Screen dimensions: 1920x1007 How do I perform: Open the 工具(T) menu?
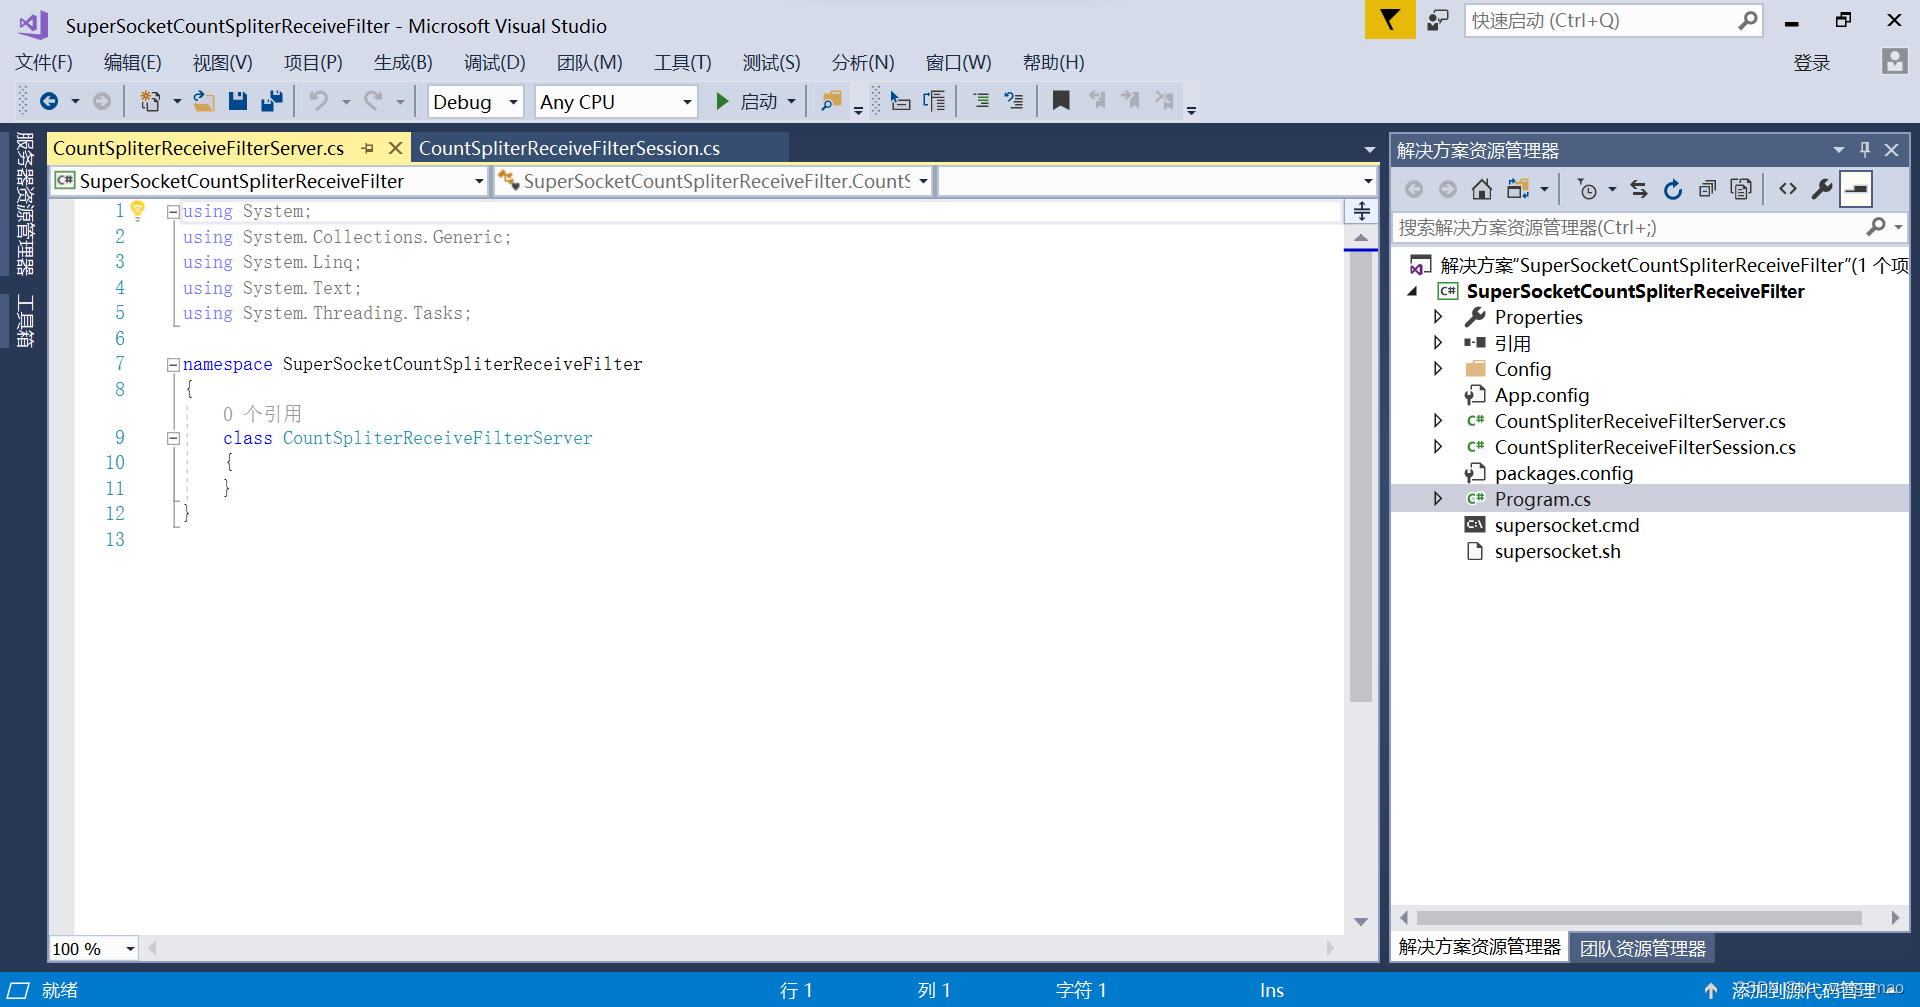point(682,62)
